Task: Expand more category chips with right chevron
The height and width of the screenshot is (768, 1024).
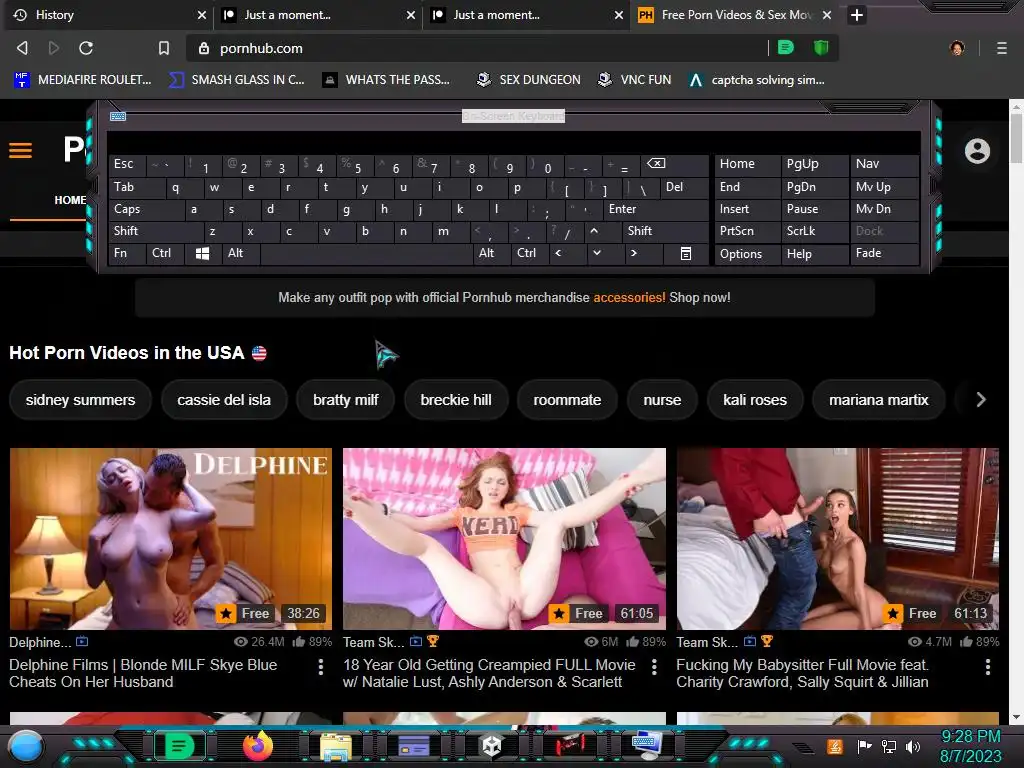Action: tap(980, 400)
